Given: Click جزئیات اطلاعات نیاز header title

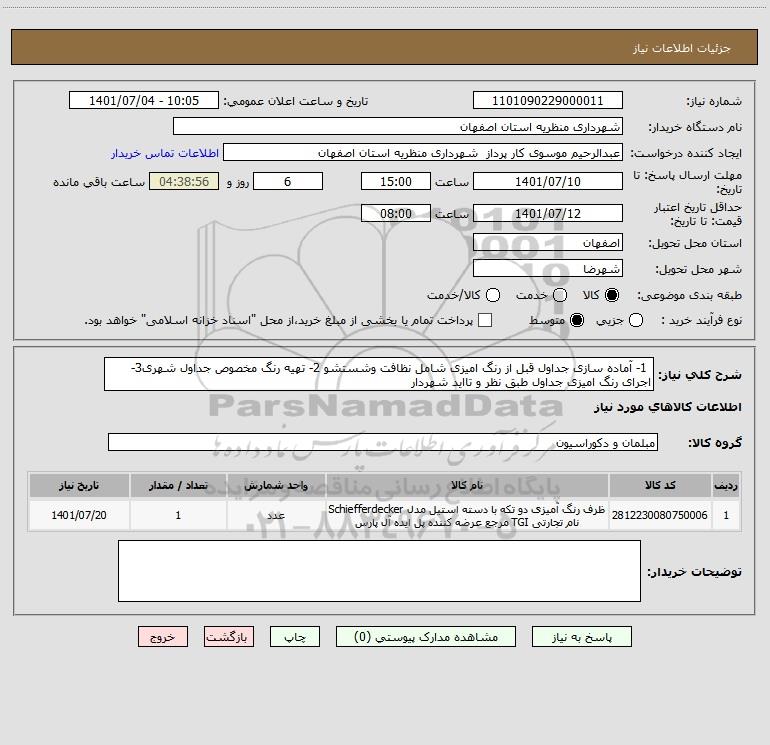Looking at the screenshot, I should 682,48.
